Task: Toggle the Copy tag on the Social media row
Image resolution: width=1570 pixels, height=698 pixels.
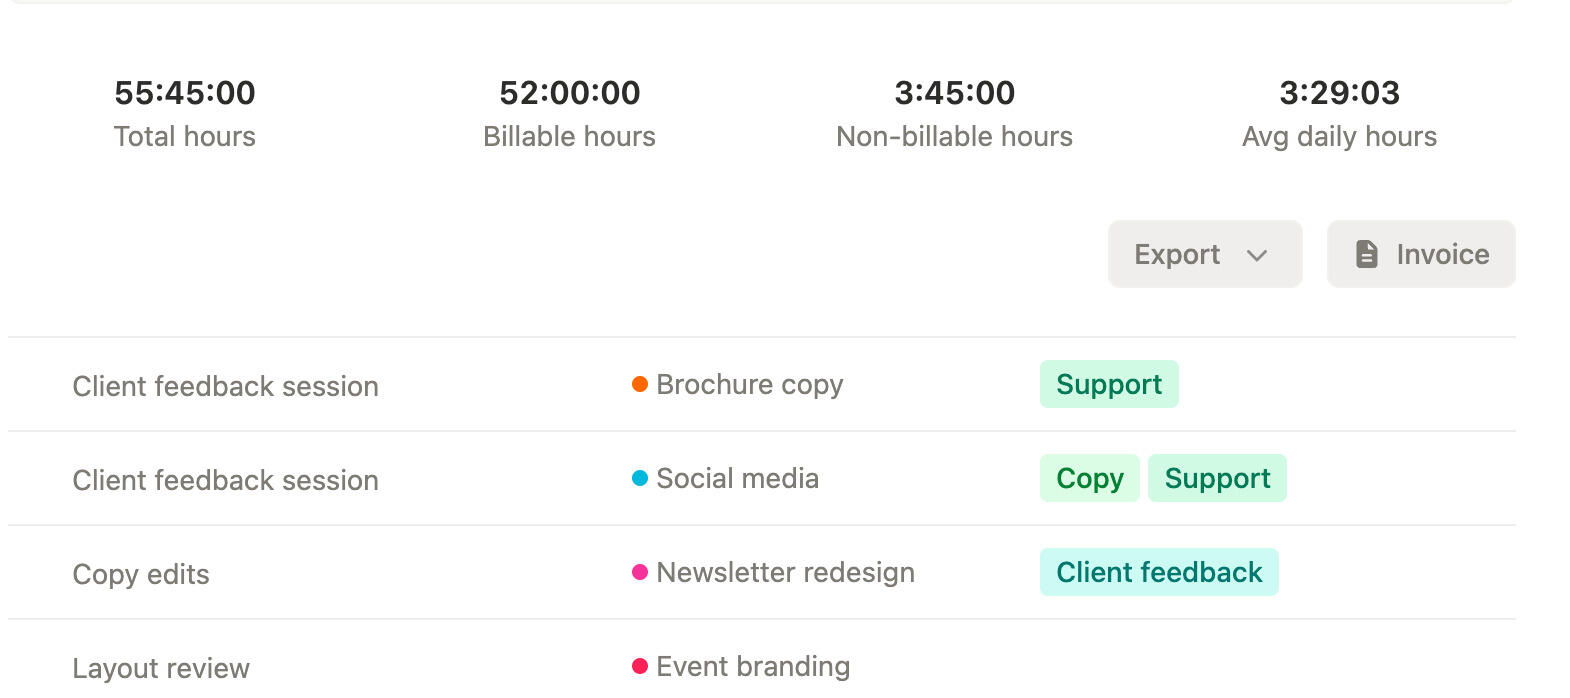Action: click(1088, 478)
